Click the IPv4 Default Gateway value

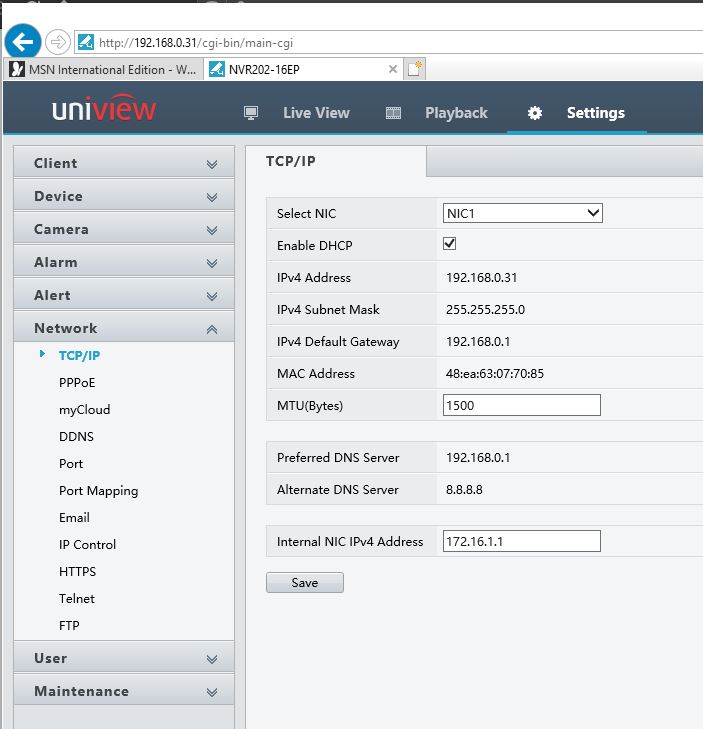point(478,342)
